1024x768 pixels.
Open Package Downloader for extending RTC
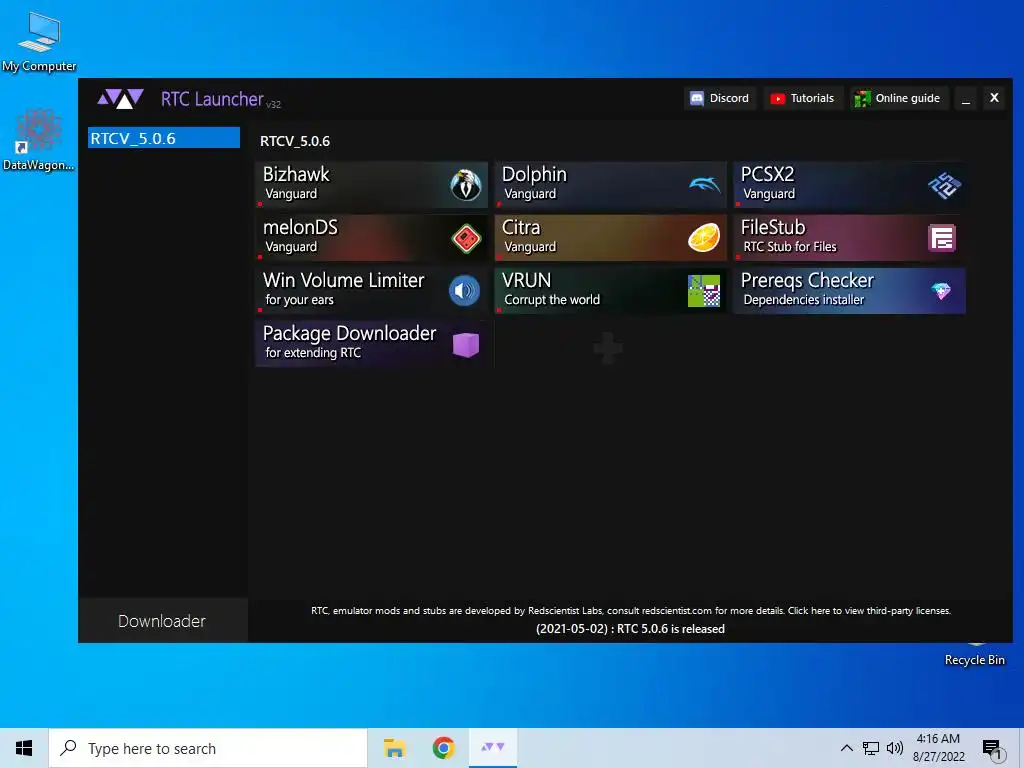pos(372,344)
